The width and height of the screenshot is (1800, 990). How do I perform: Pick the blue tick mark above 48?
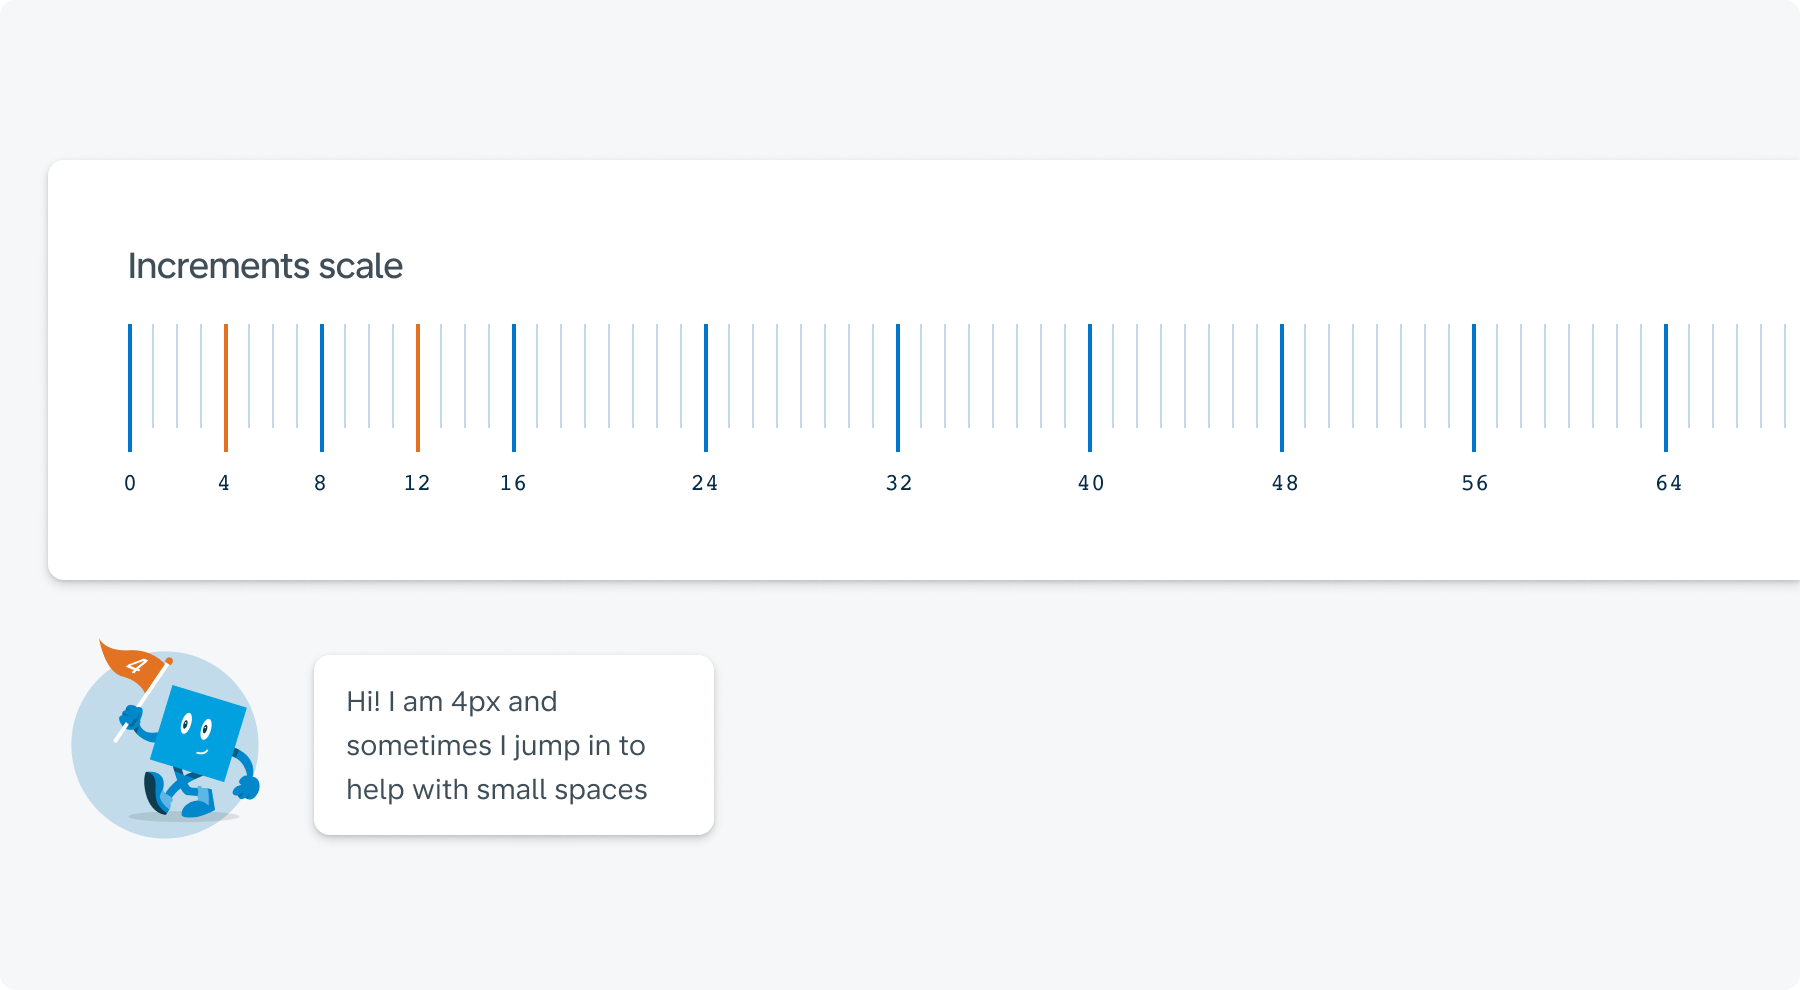point(1282,388)
